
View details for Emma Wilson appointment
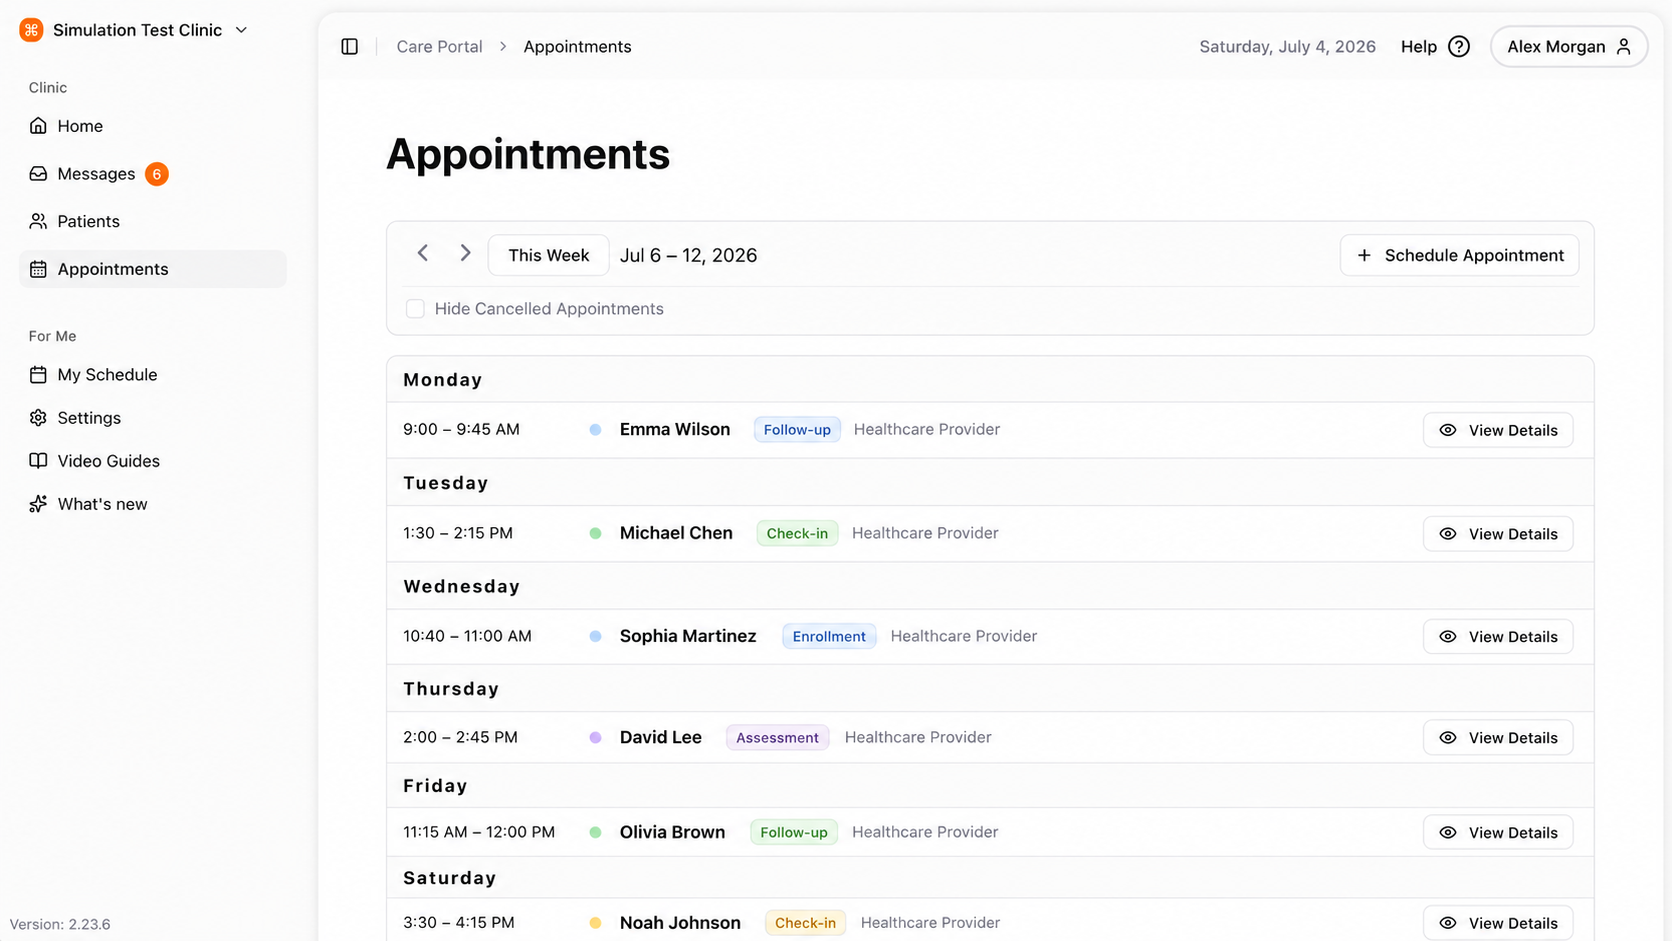(x=1497, y=430)
